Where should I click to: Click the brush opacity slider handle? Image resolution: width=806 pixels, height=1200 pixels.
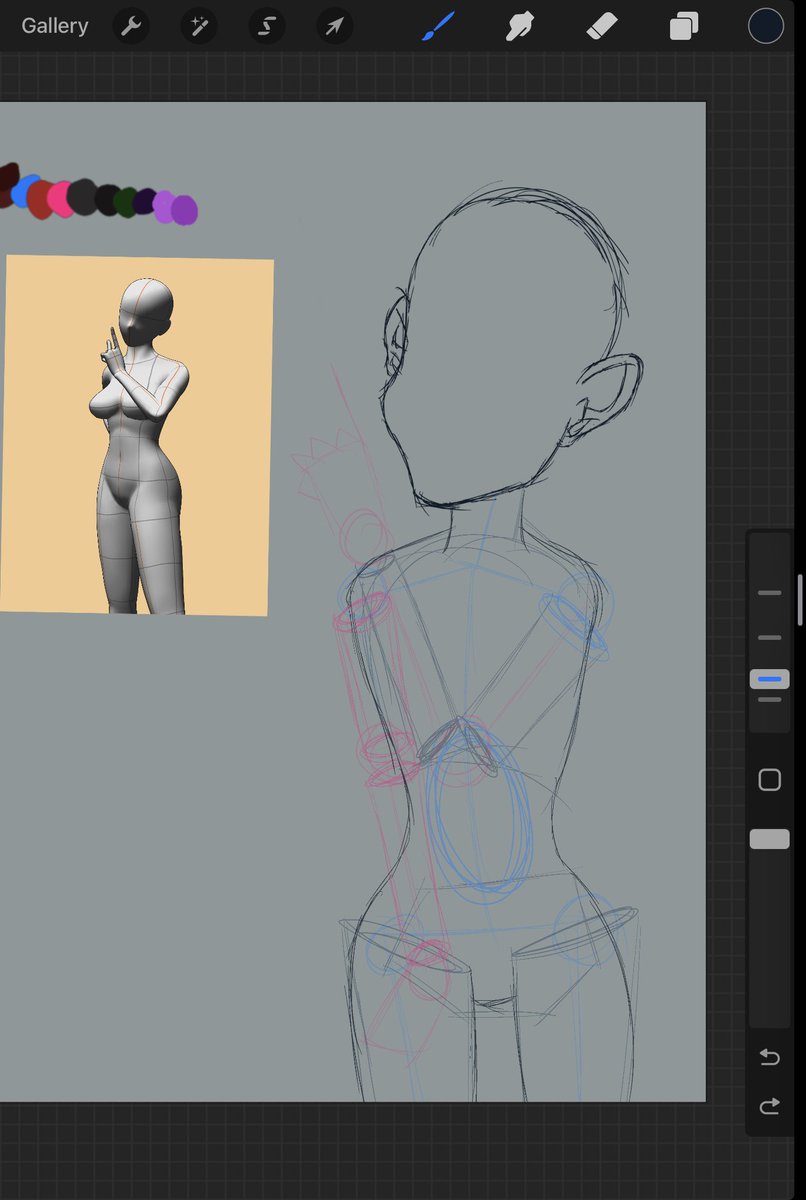(770, 839)
